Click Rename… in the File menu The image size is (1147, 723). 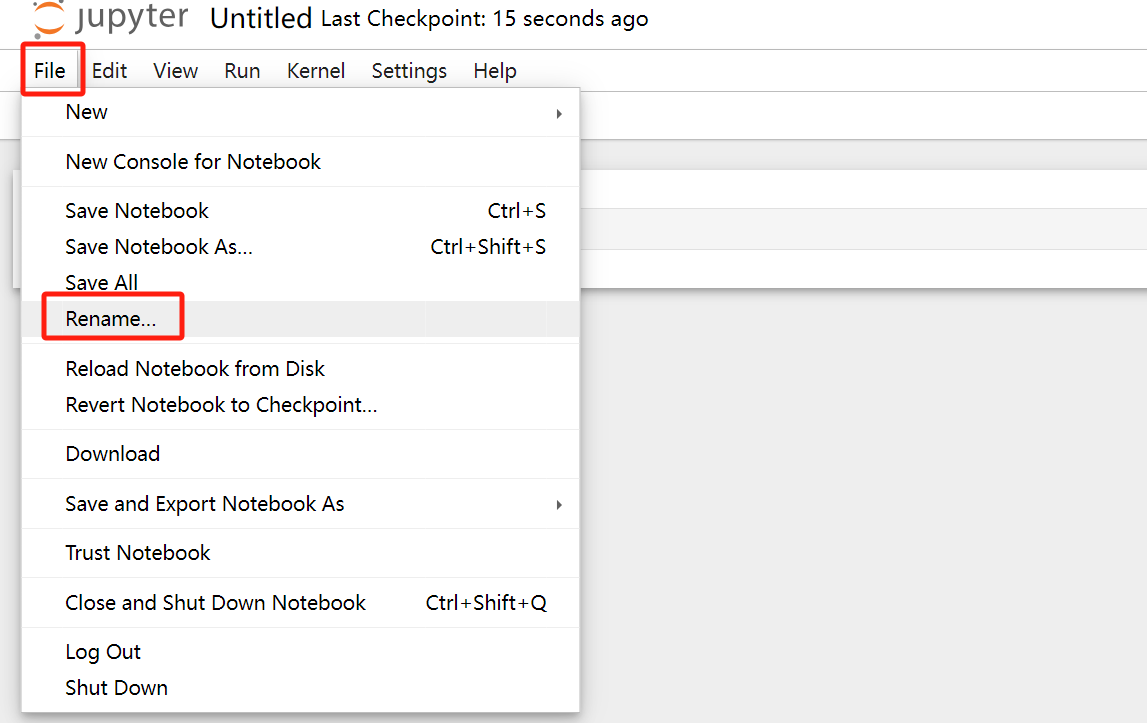click(111, 319)
